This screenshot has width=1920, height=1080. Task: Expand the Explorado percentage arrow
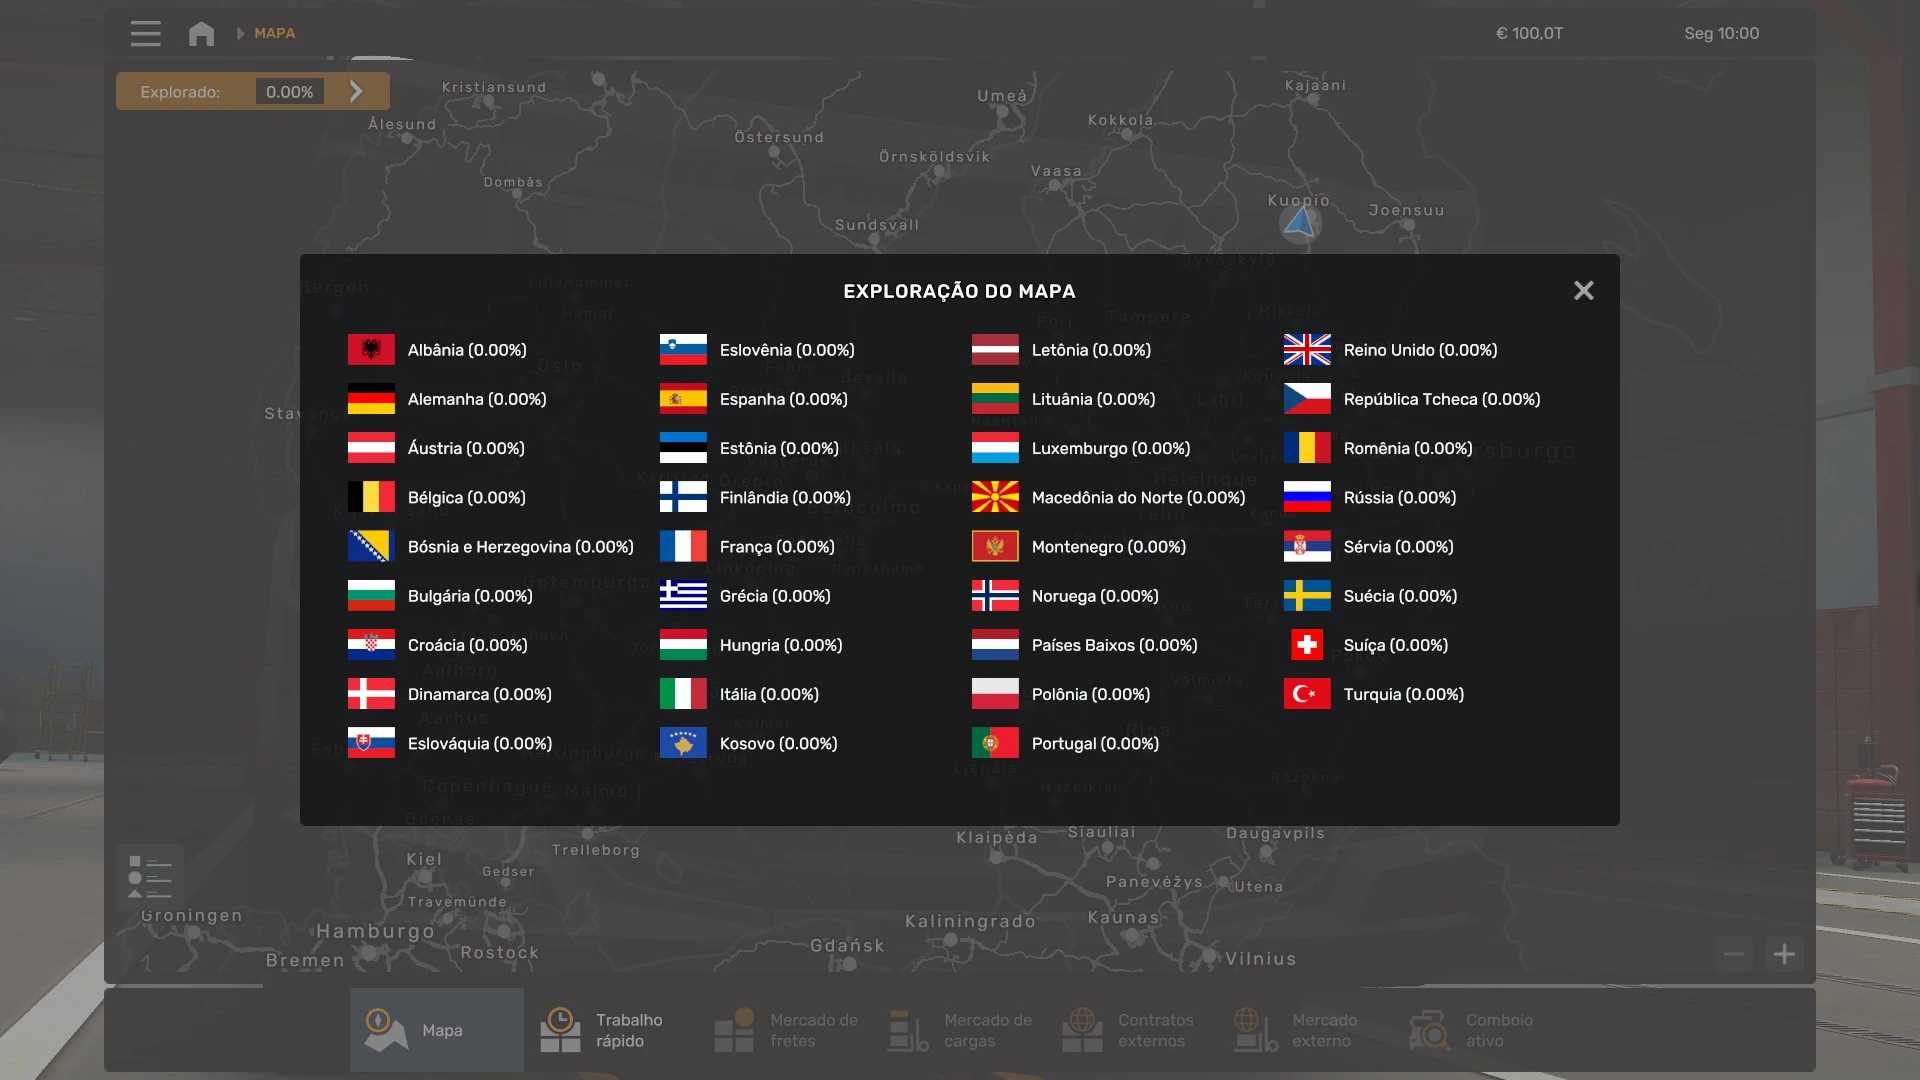[356, 91]
